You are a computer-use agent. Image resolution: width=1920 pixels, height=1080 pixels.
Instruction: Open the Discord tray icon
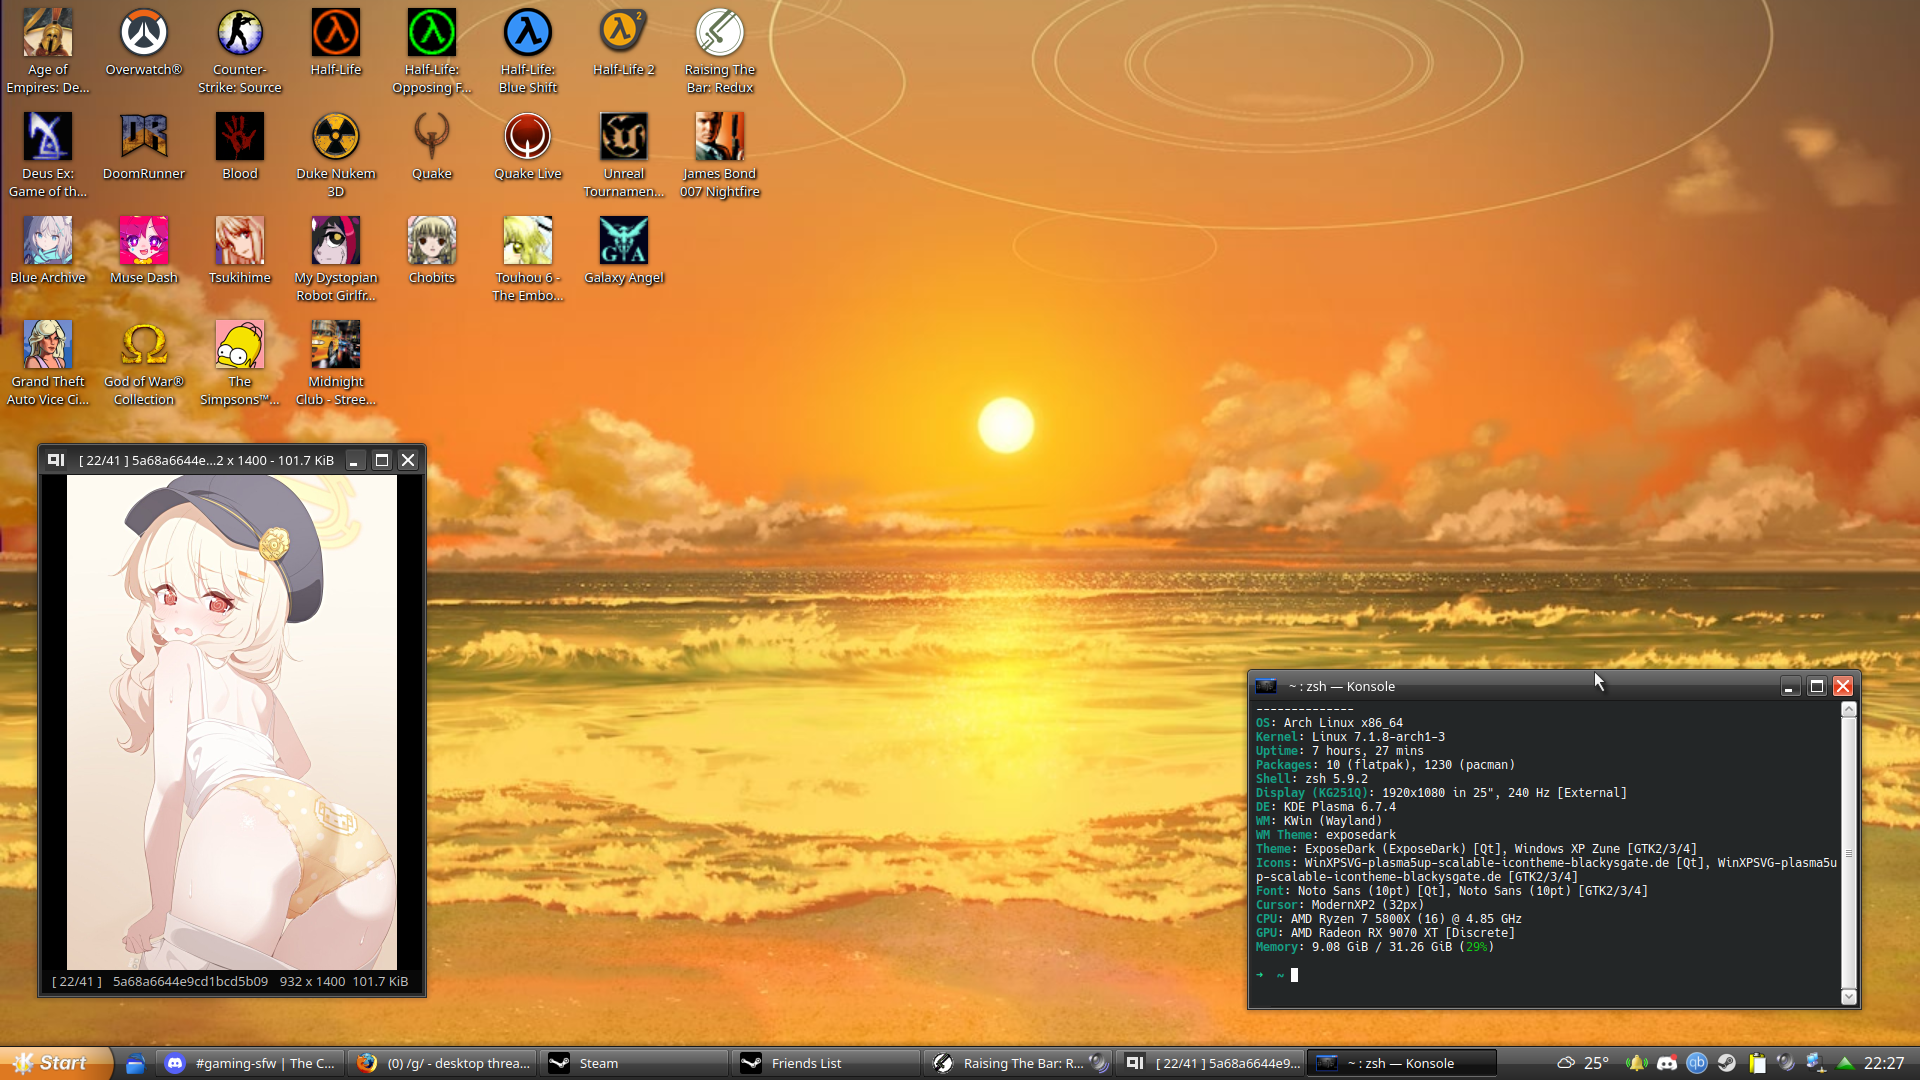[x=1667, y=1063]
